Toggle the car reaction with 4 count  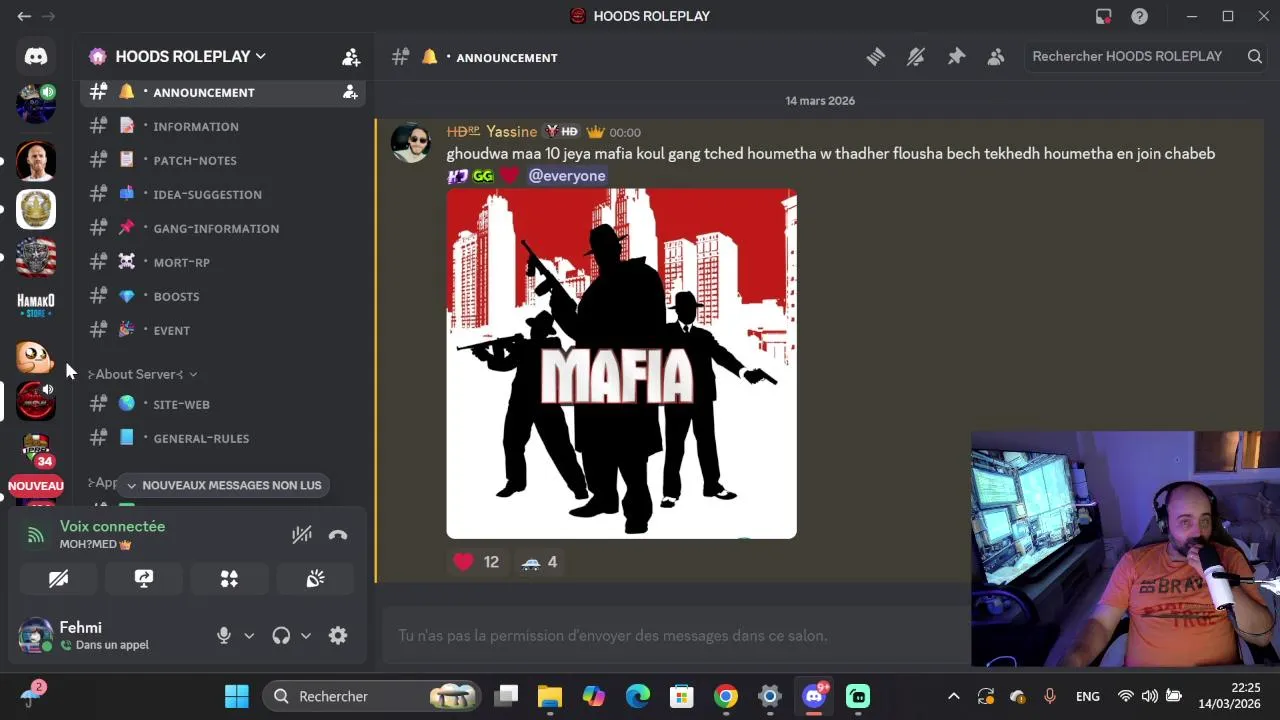point(539,562)
